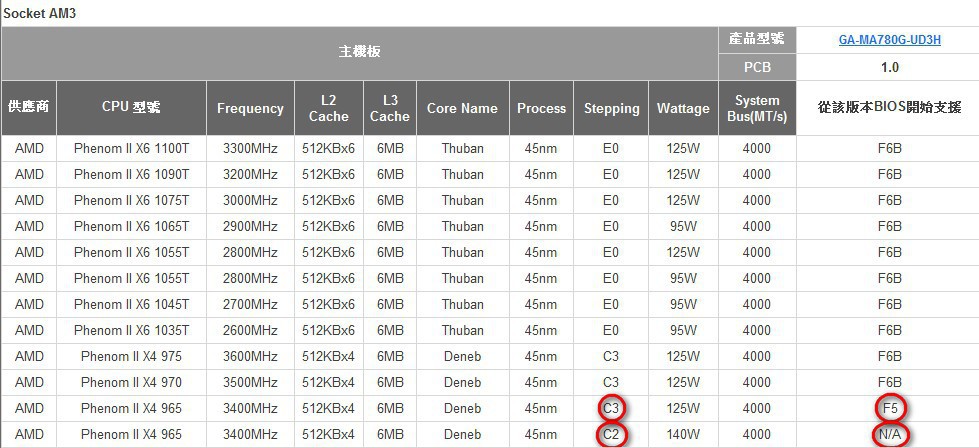Viewport: 979px width, 448px height.
Task: Click C3 in the X4 970 row
Action: 611,382
